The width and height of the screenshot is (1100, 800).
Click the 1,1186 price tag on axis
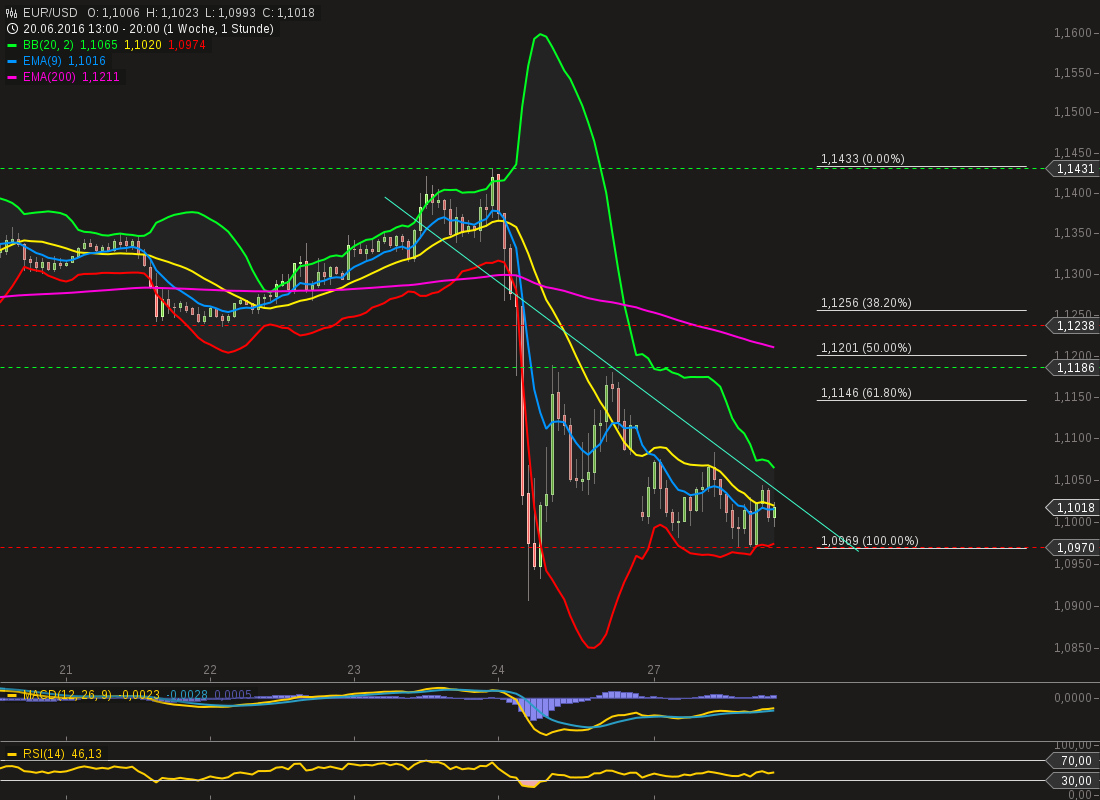click(x=1073, y=368)
